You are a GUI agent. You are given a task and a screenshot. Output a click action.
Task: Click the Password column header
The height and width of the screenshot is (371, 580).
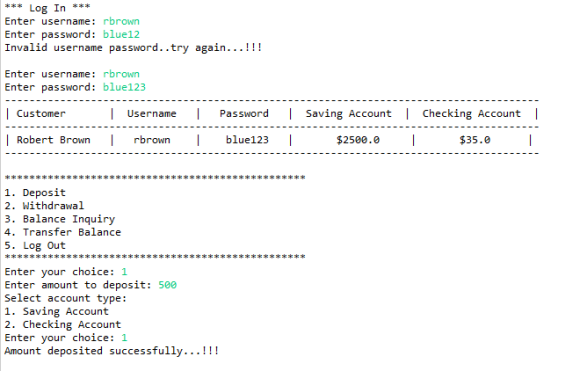pyautogui.click(x=244, y=114)
